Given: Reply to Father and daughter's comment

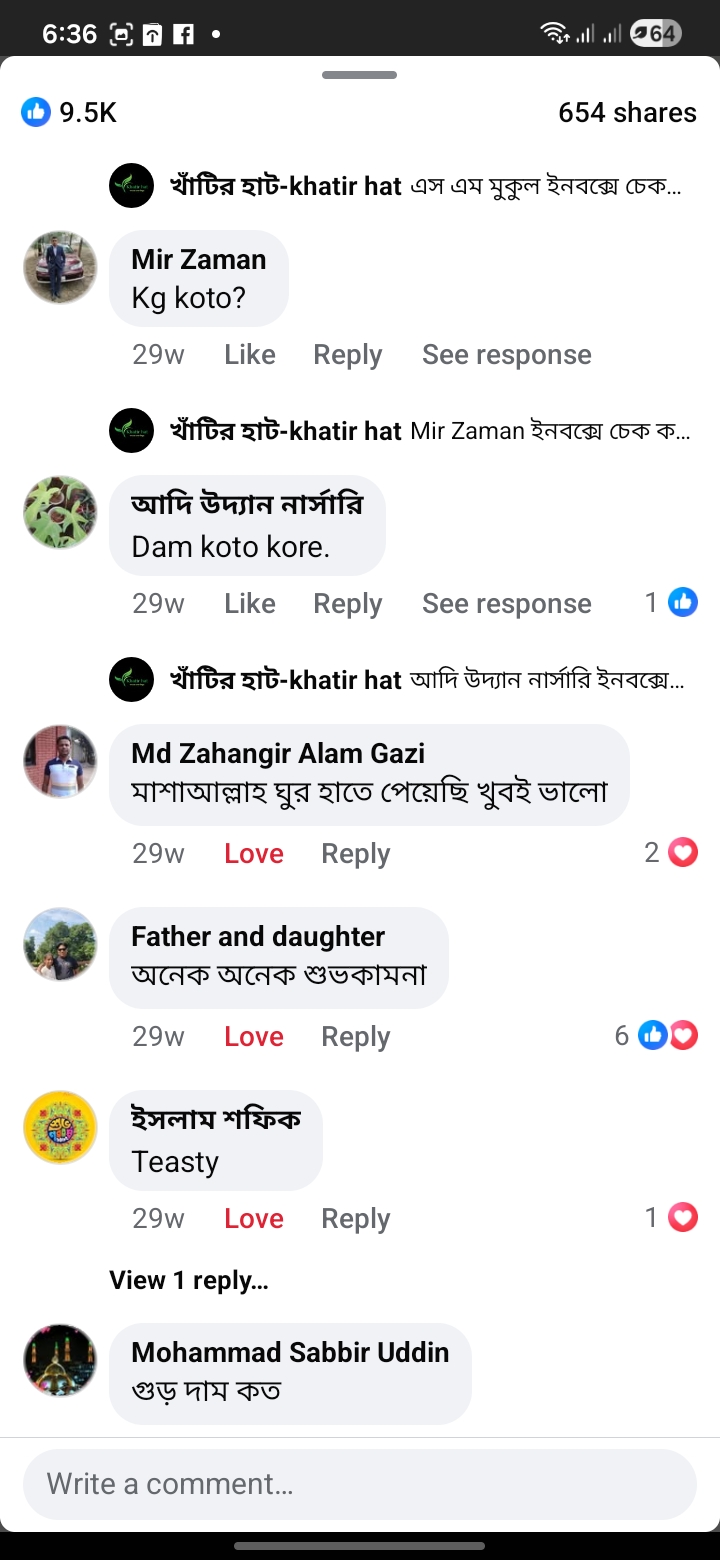Looking at the screenshot, I should click(x=355, y=1036).
